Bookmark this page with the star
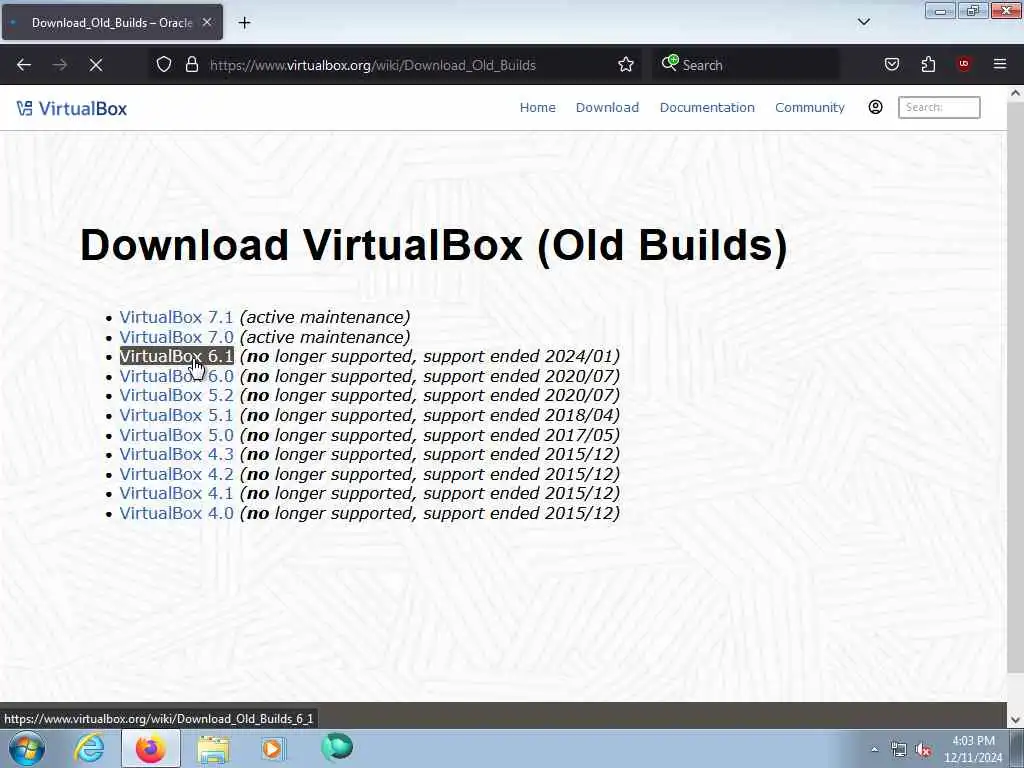Viewport: 1024px width, 768px height. pos(626,65)
